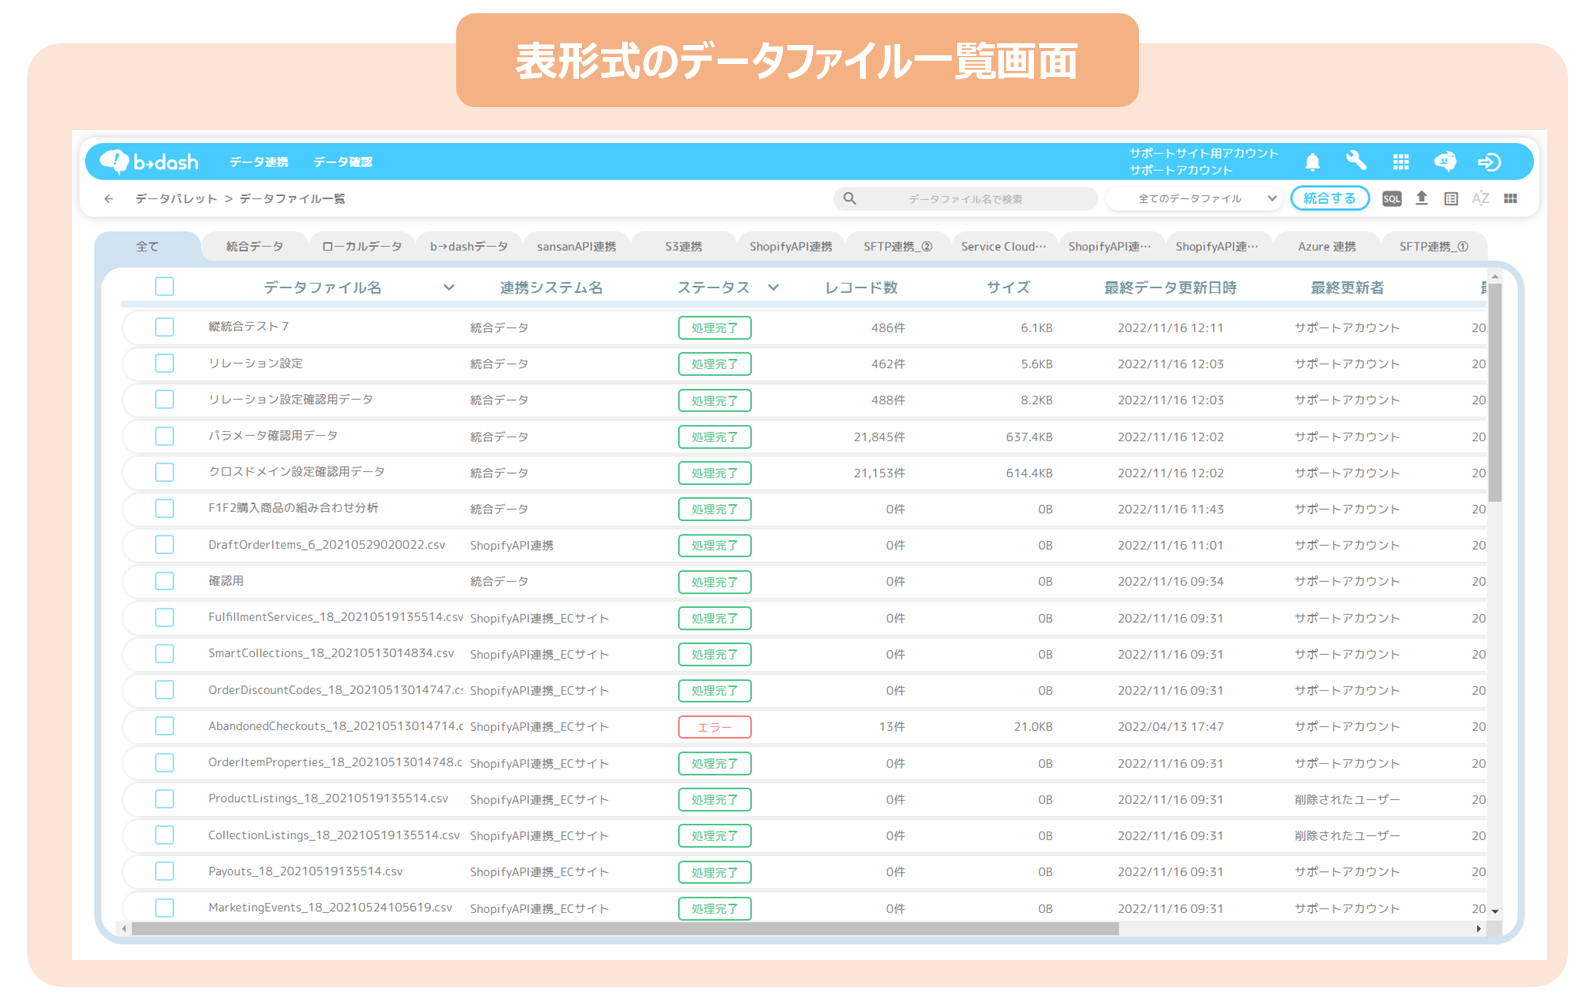Open the apps grid menu in header
Viewport: 1595px width, 1004px height.
point(1400,162)
